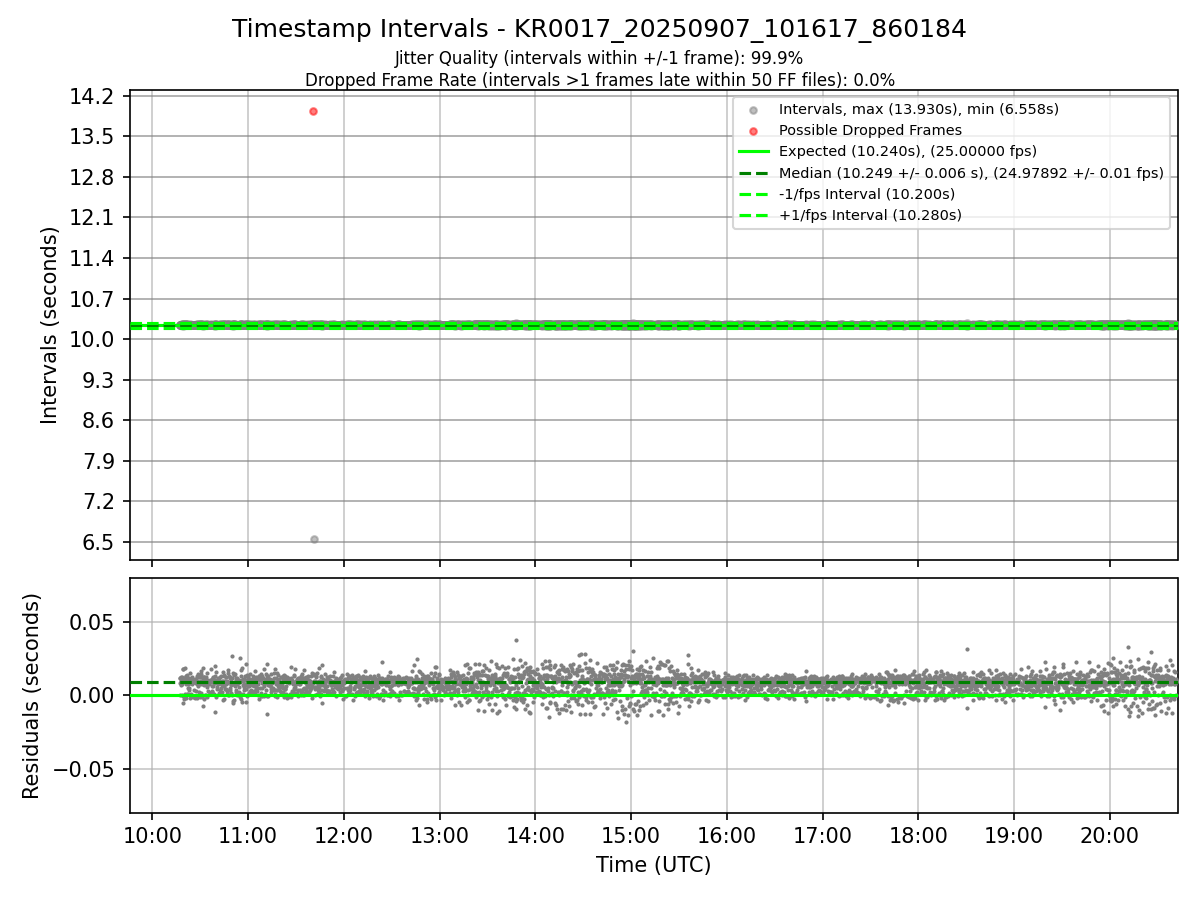Click the gray minimum interval point near 6.5s
This screenshot has height=900, width=1200.
(314, 539)
